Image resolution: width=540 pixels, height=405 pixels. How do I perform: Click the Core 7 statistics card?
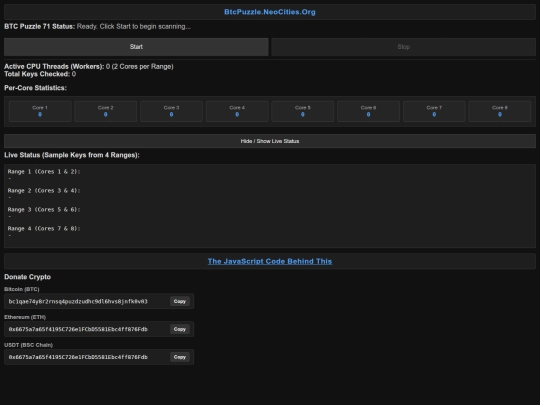[x=434, y=111]
